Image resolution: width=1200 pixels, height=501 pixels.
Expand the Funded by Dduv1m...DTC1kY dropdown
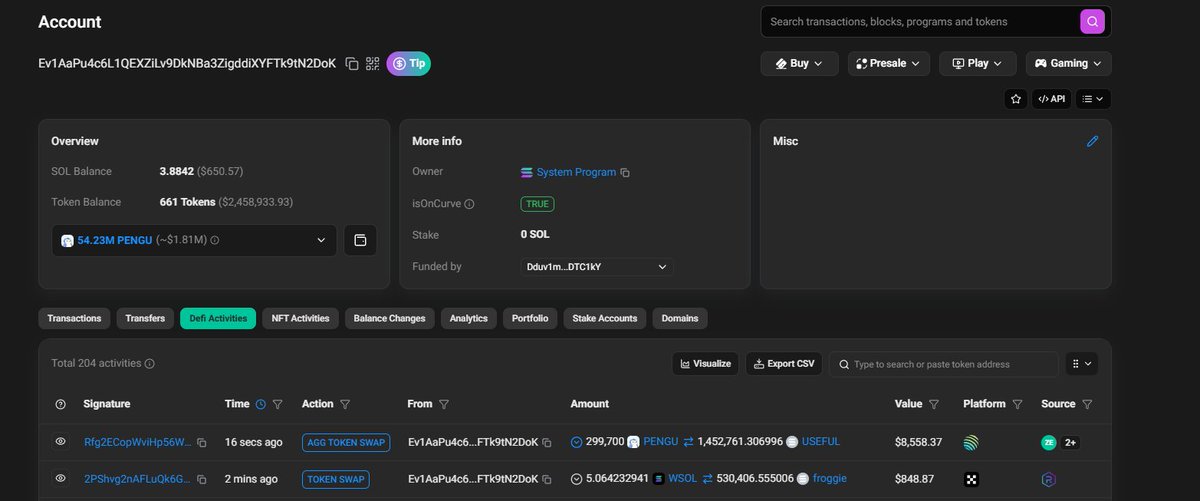596,267
